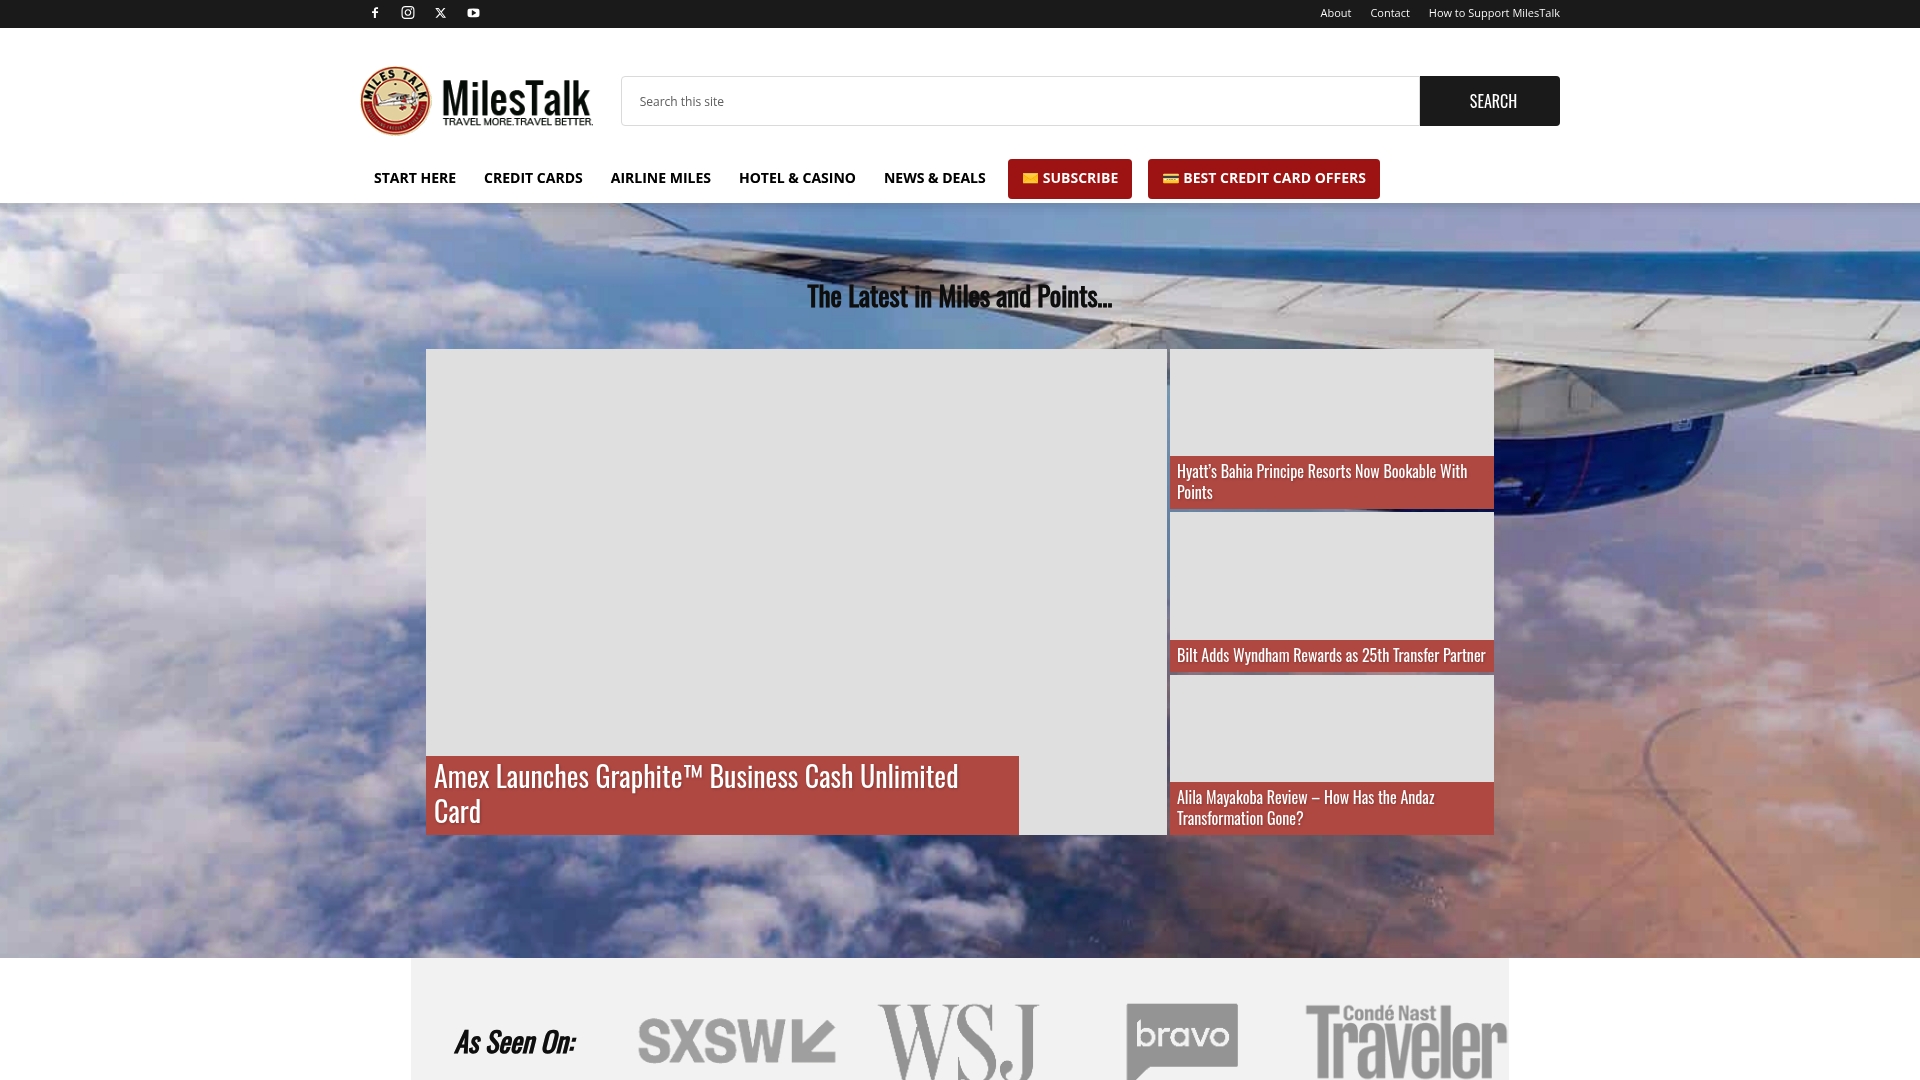Image resolution: width=1920 pixels, height=1080 pixels.
Task: Open the News & Deals section
Action: click(x=934, y=178)
